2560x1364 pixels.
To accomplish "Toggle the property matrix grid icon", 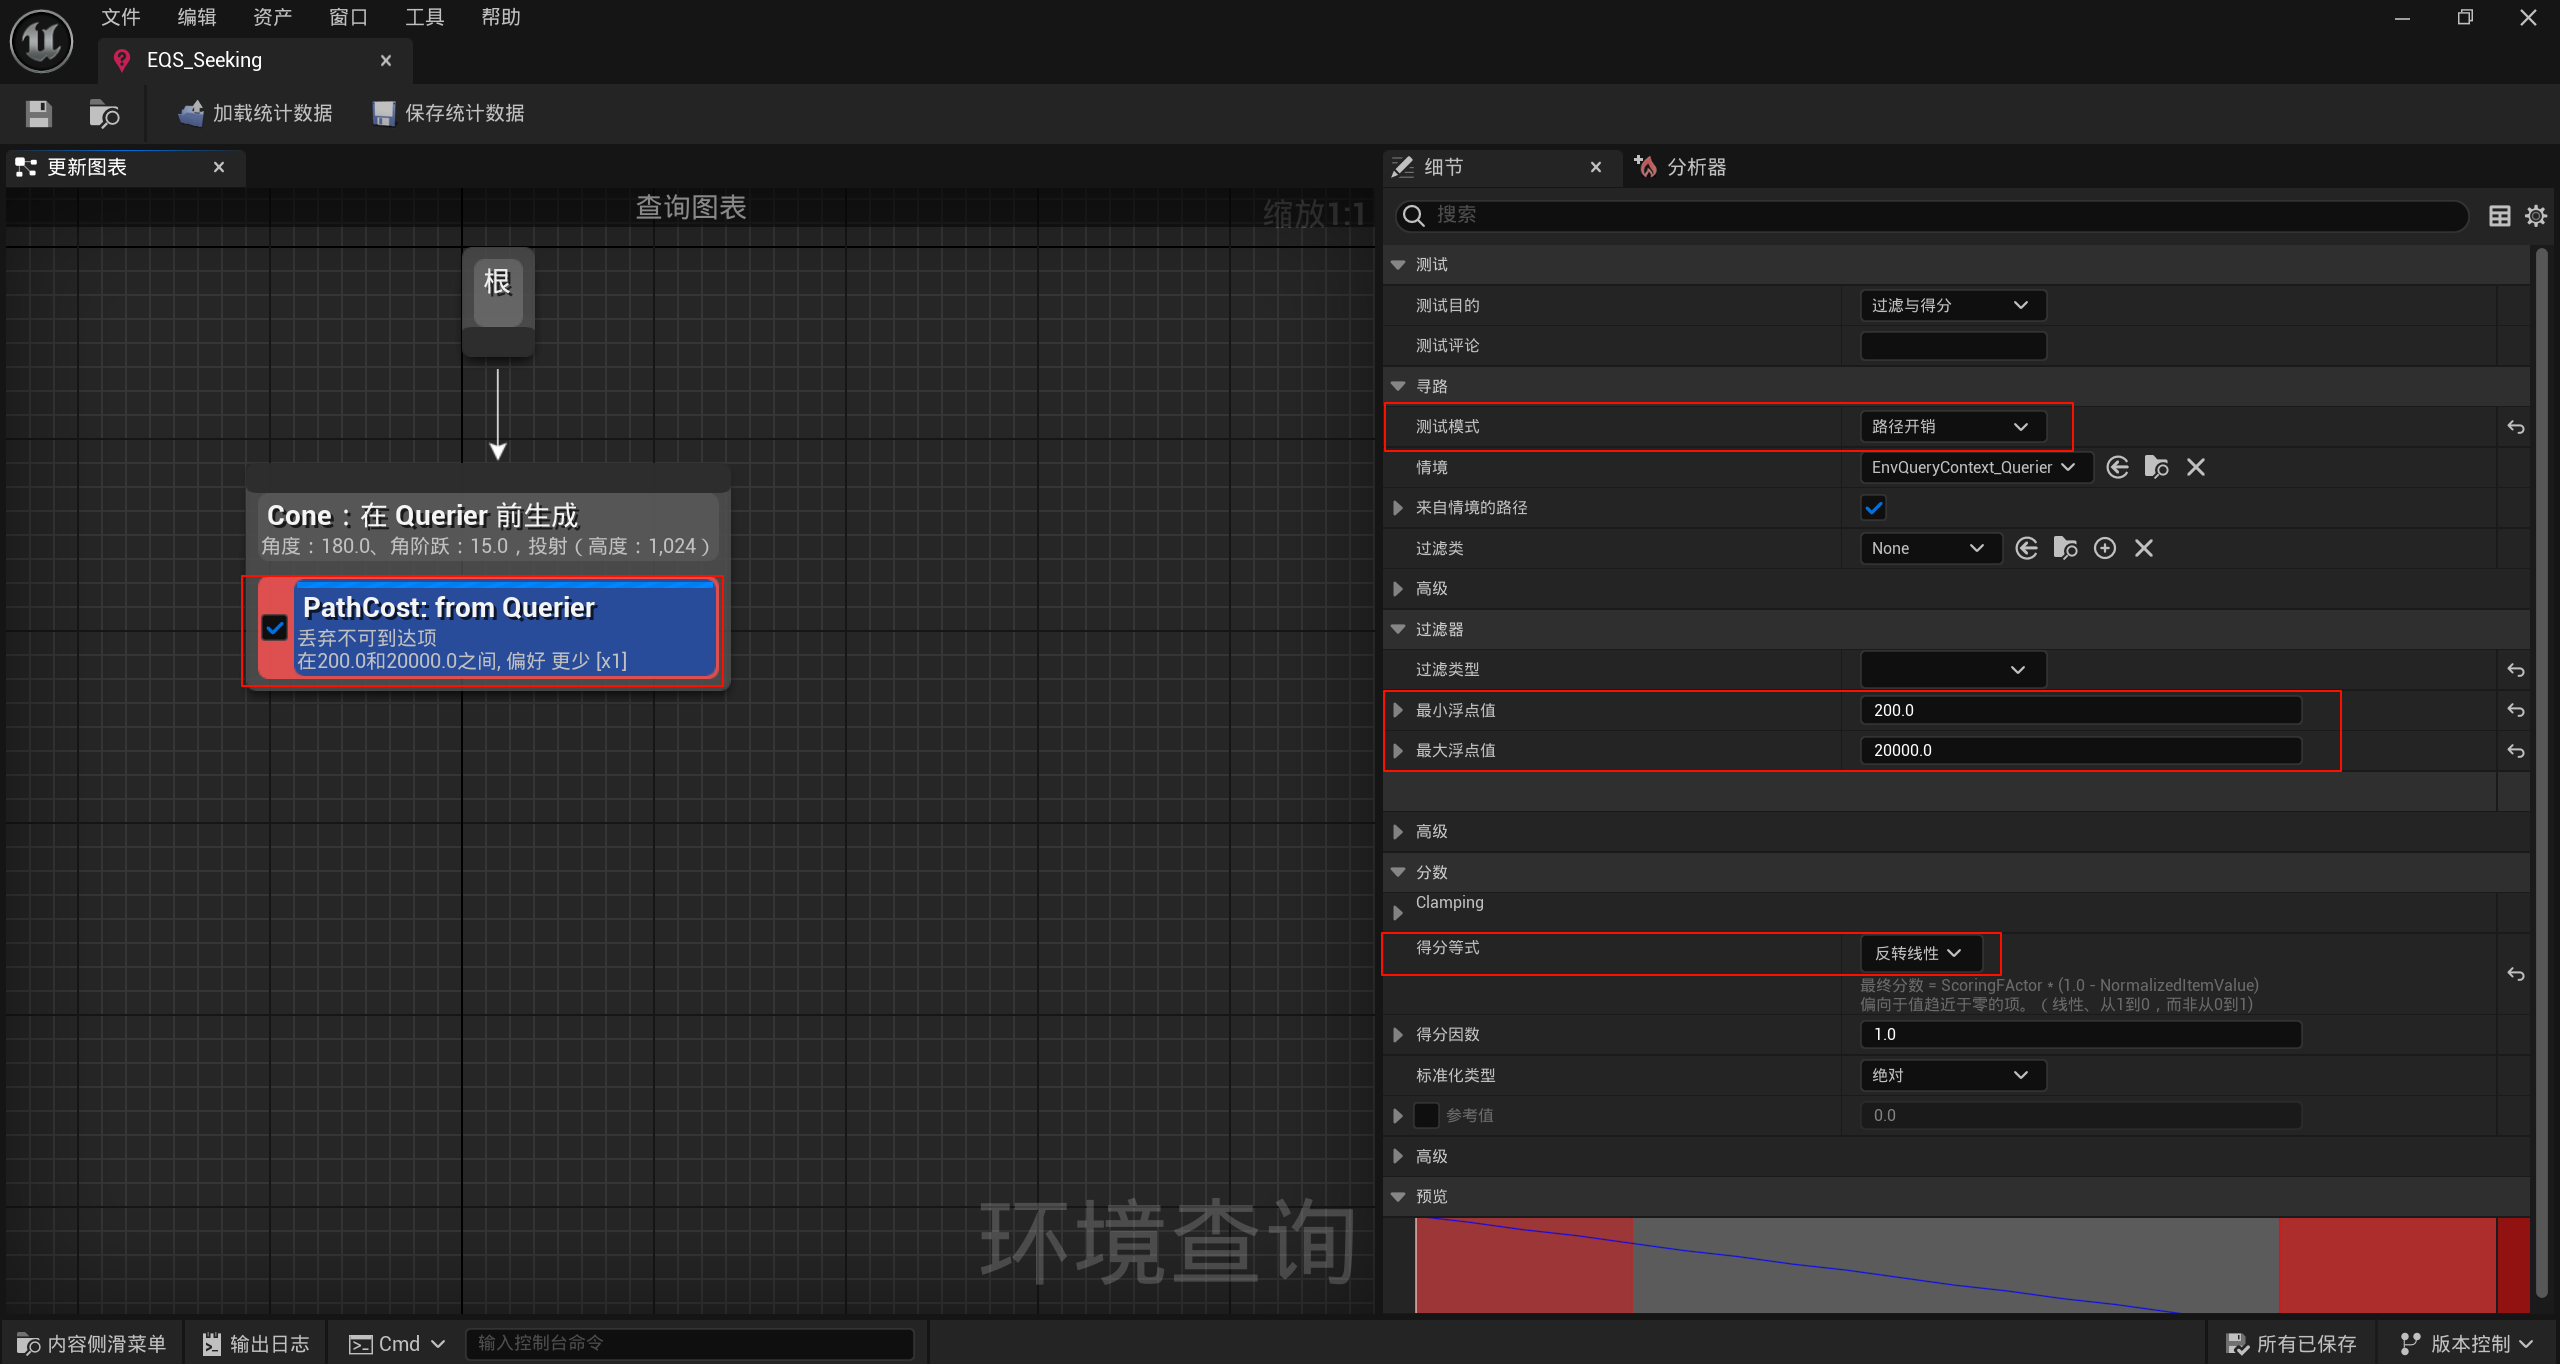I will coord(2499,215).
